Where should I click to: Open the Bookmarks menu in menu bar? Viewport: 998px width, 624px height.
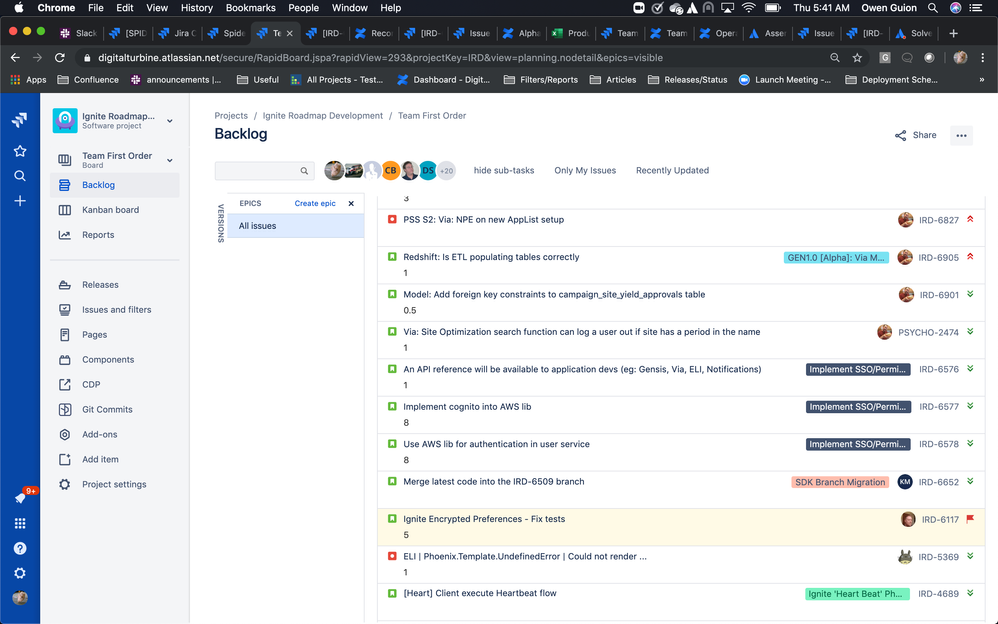pyautogui.click(x=251, y=8)
